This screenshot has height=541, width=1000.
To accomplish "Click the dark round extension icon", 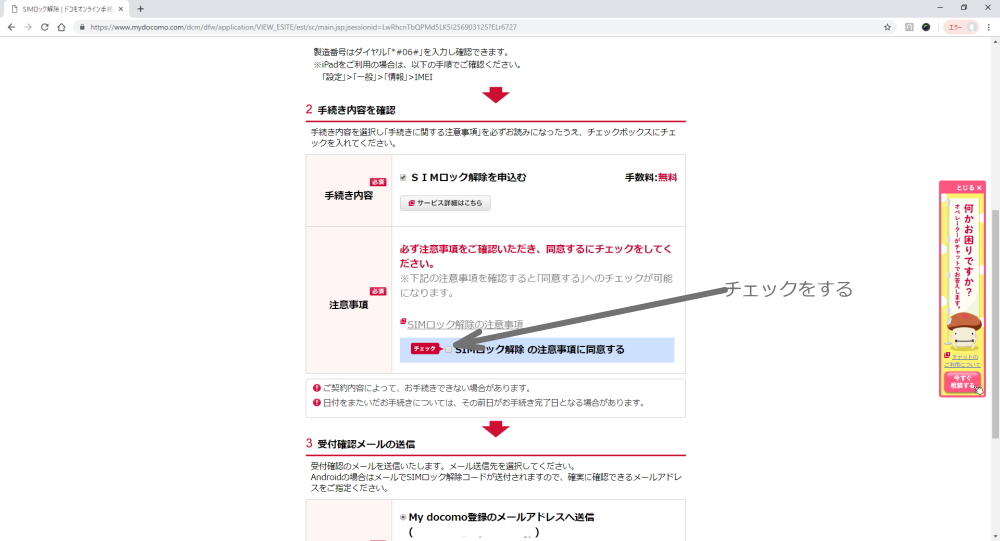I will pyautogui.click(x=926, y=27).
